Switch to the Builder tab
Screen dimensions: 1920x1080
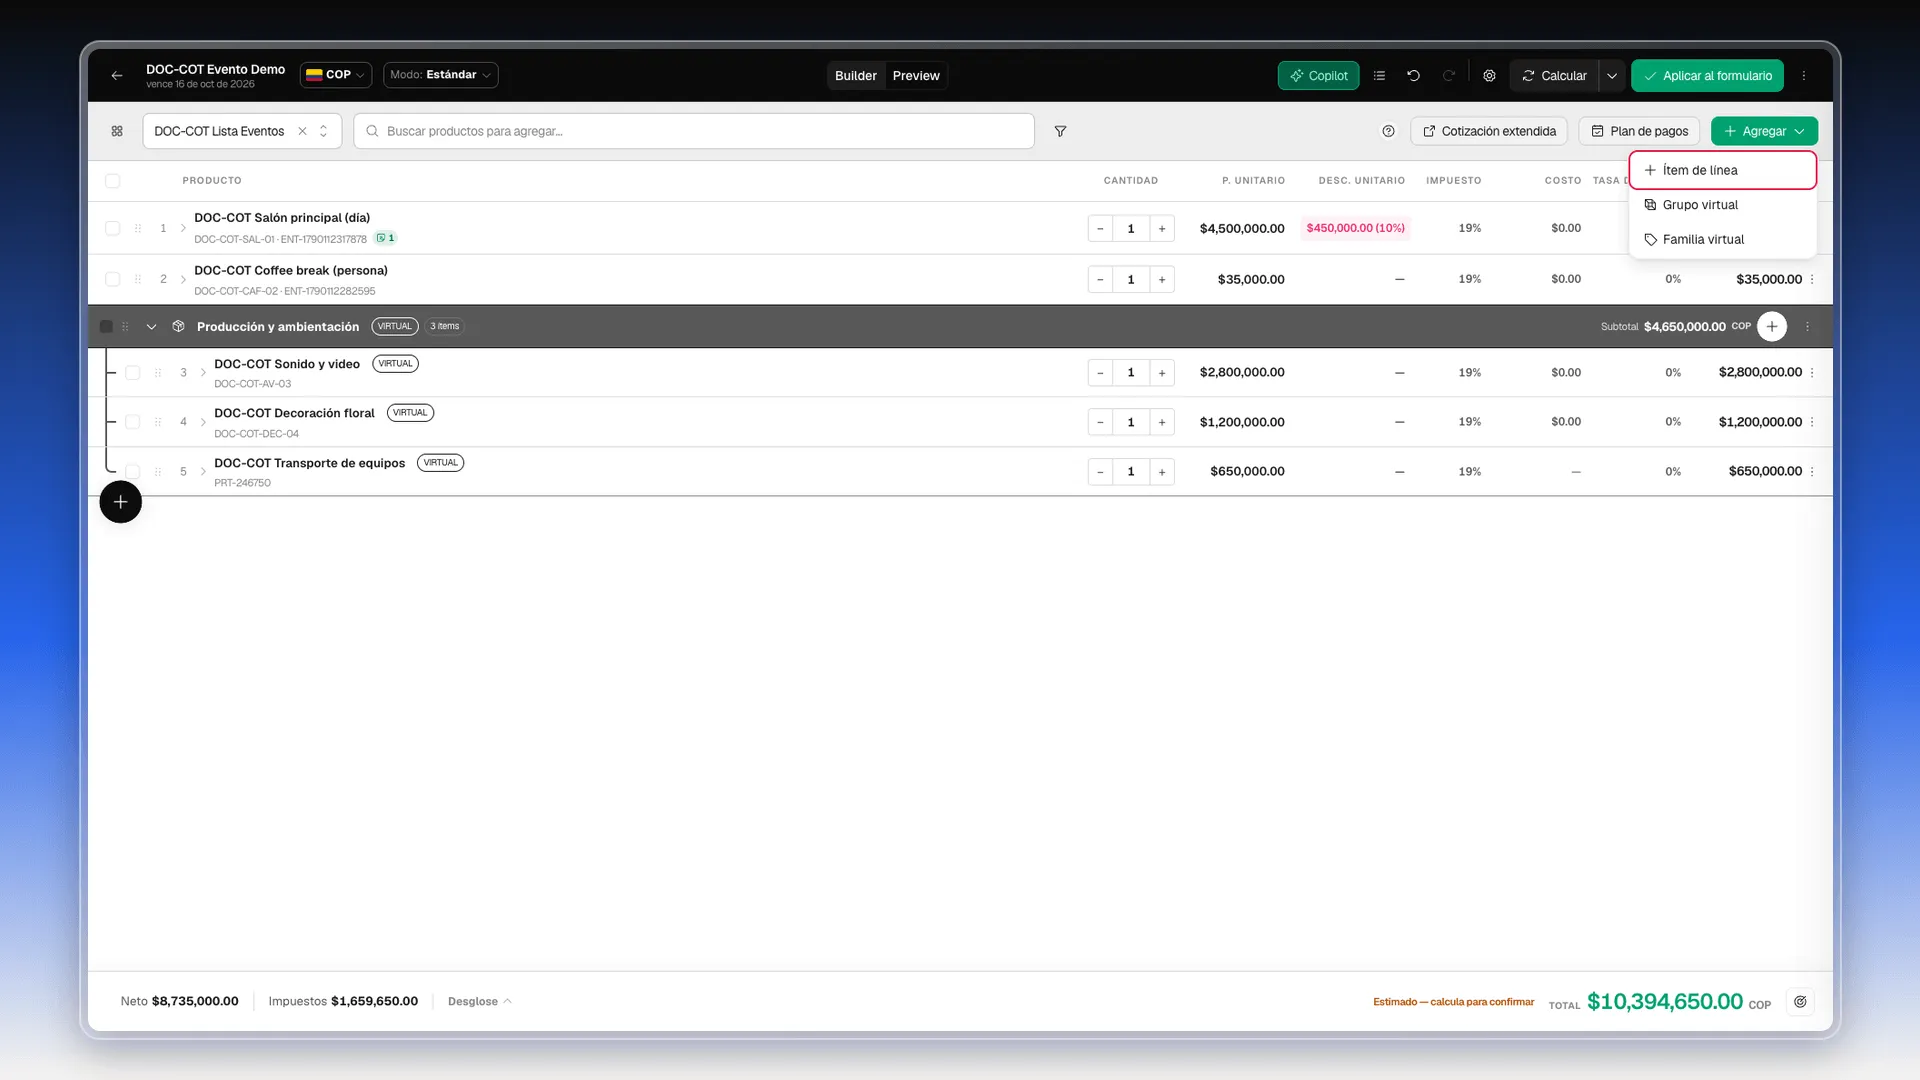click(x=856, y=76)
